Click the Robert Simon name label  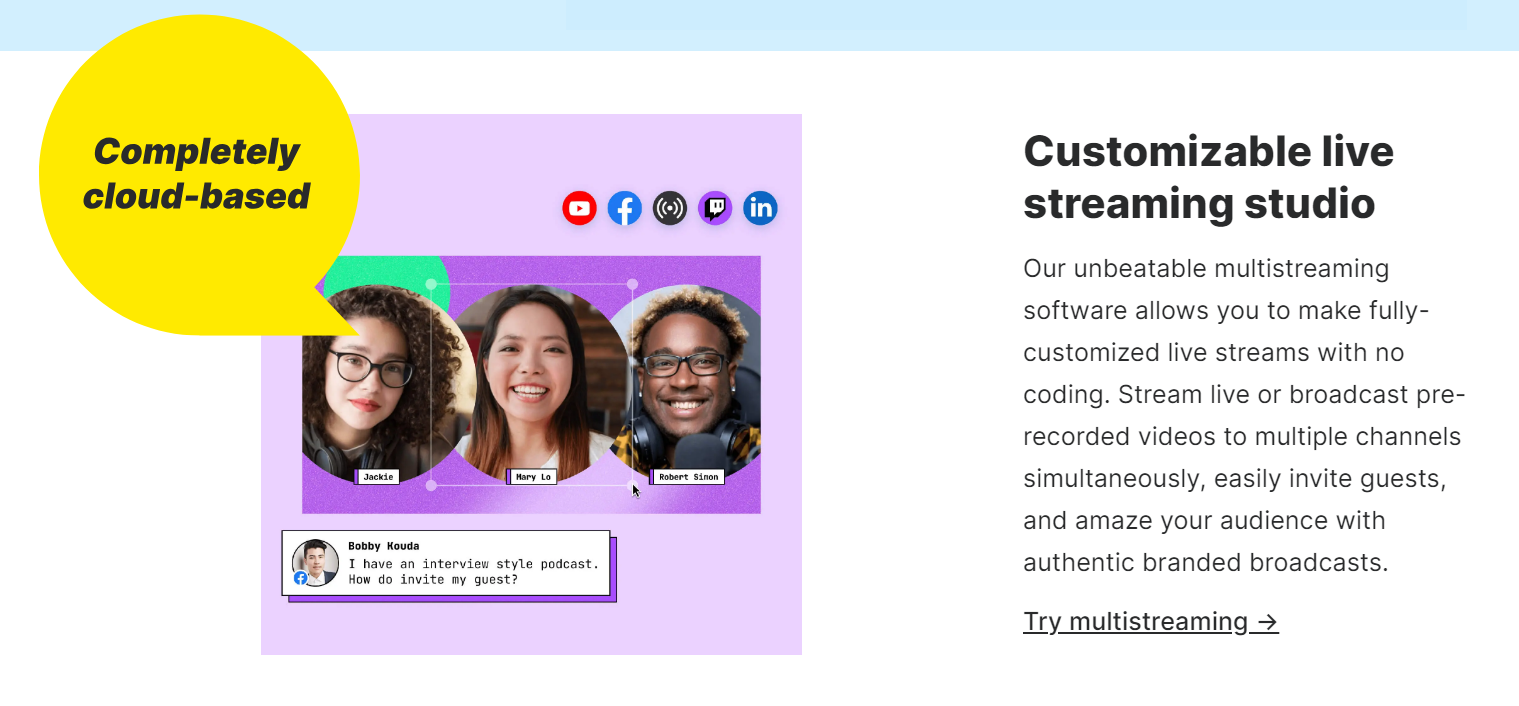[x=688, y=477]
